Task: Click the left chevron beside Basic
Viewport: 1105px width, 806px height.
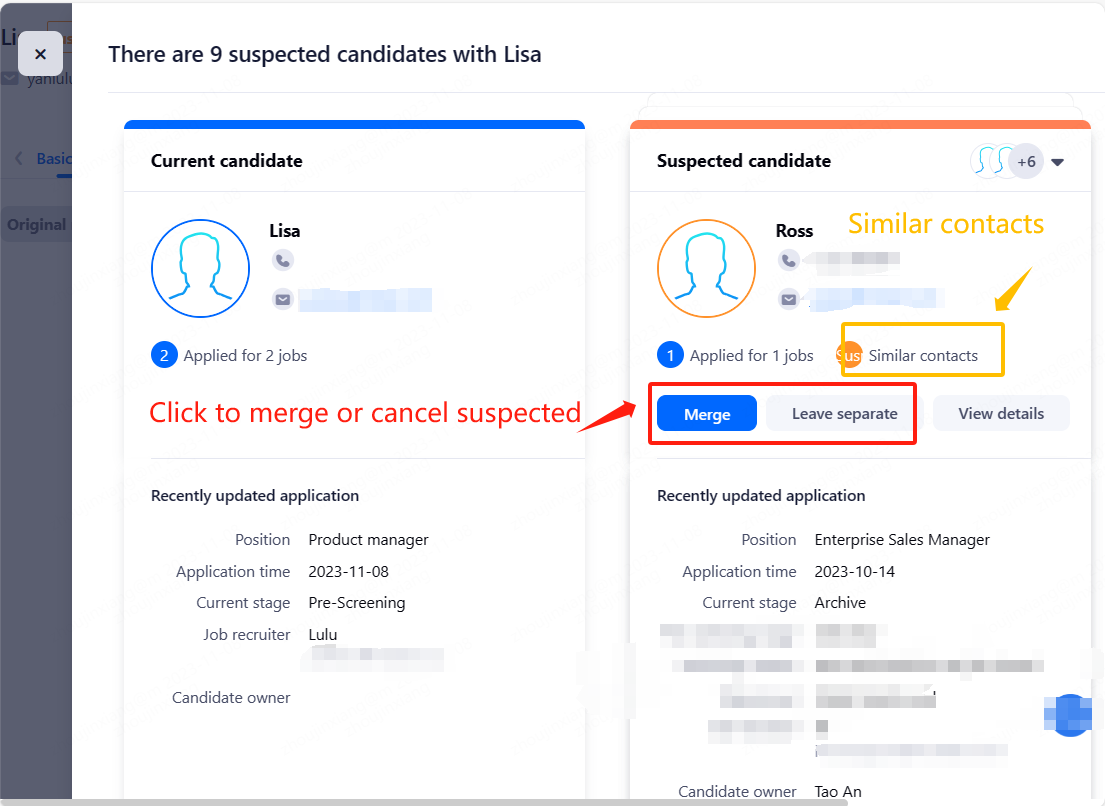Action: pyautogui.click(x=19, y=158)
